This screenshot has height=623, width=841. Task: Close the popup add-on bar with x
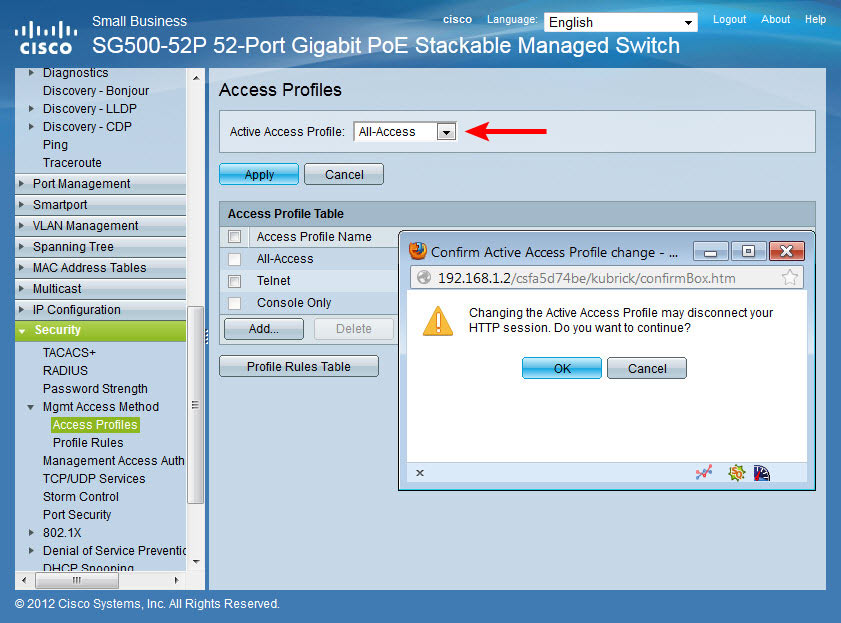click(420, 472)
